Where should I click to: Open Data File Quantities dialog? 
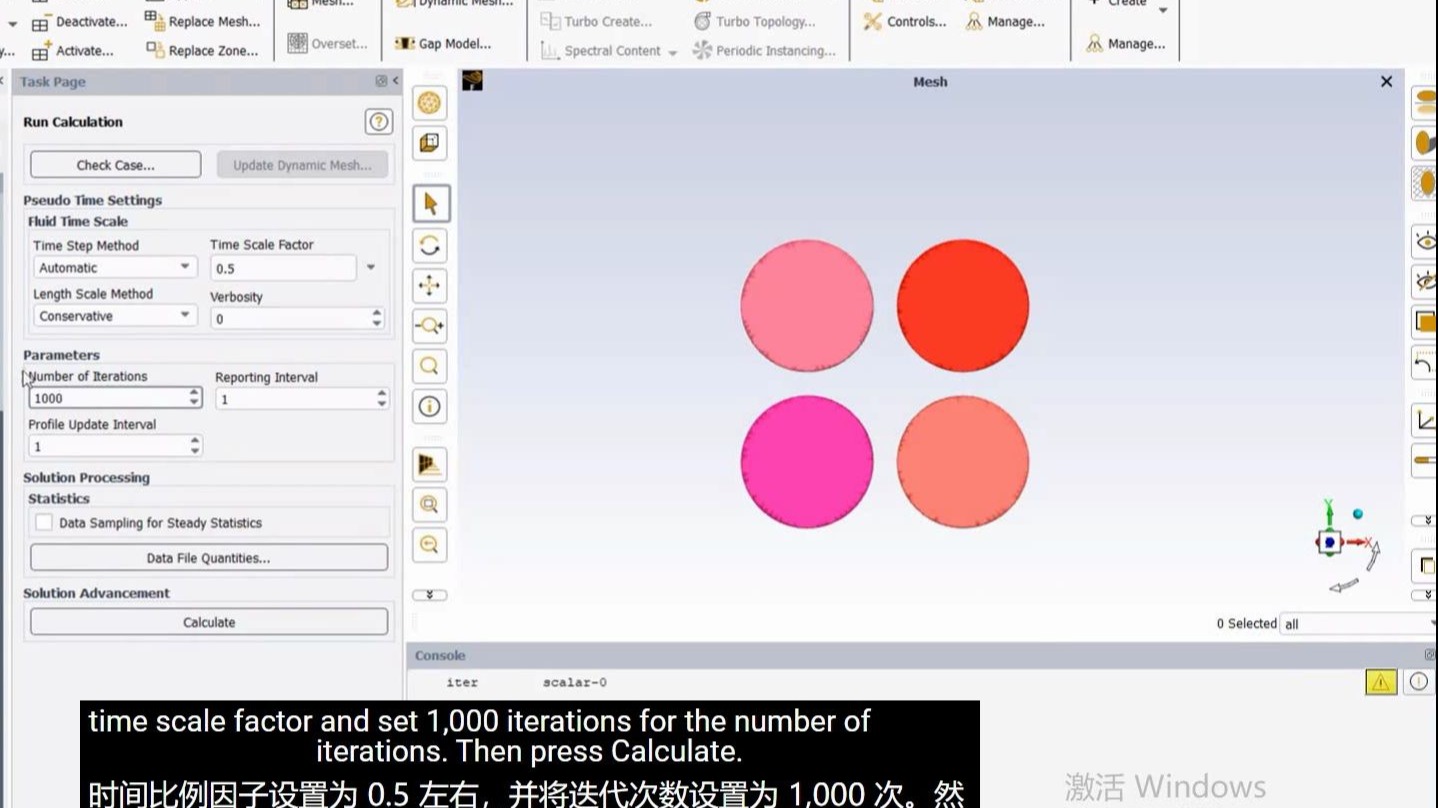tap(209, 558)
